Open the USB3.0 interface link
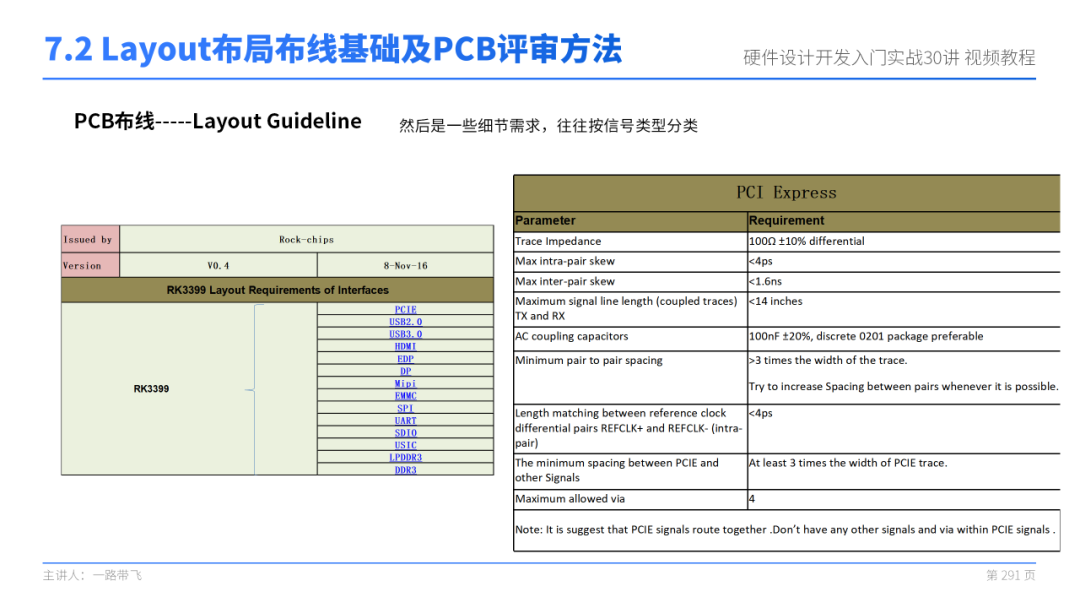The width and height of the screenshot is (1080, 608). (405, 335)
